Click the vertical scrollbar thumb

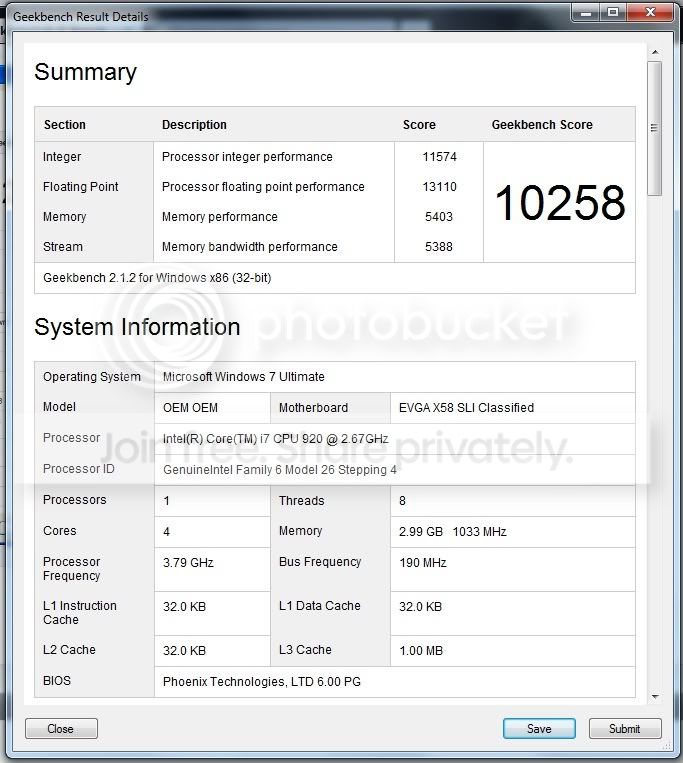point(655,128)
